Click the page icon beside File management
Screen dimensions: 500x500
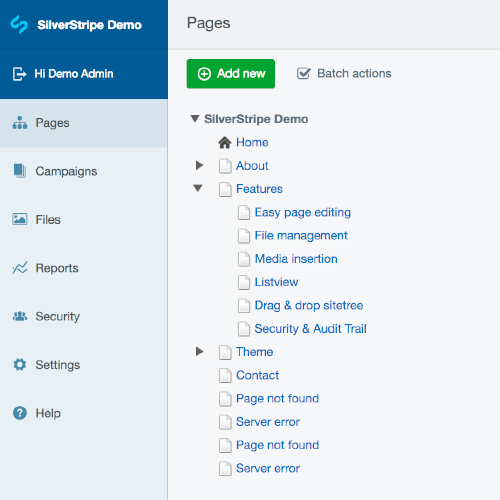(244, 236)
